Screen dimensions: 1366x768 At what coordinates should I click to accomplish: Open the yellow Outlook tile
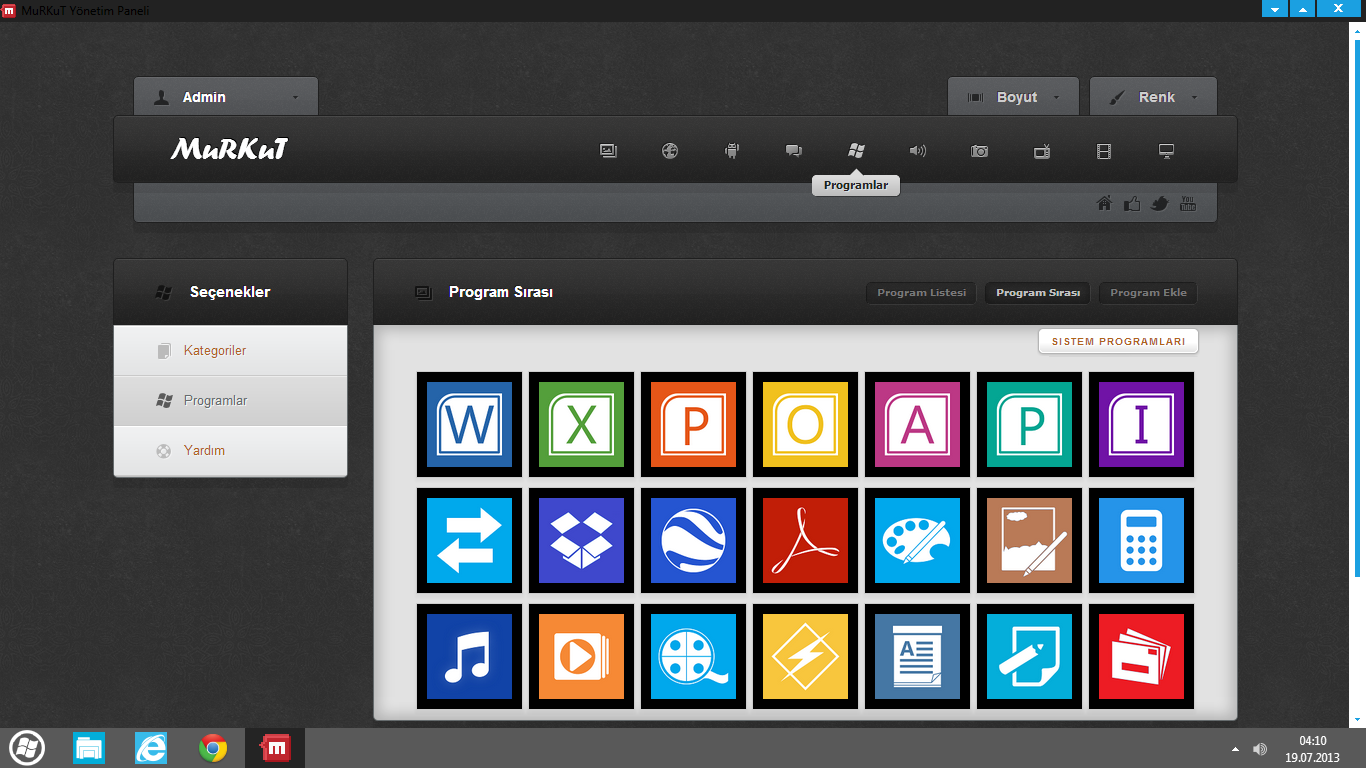pos(805,425)
